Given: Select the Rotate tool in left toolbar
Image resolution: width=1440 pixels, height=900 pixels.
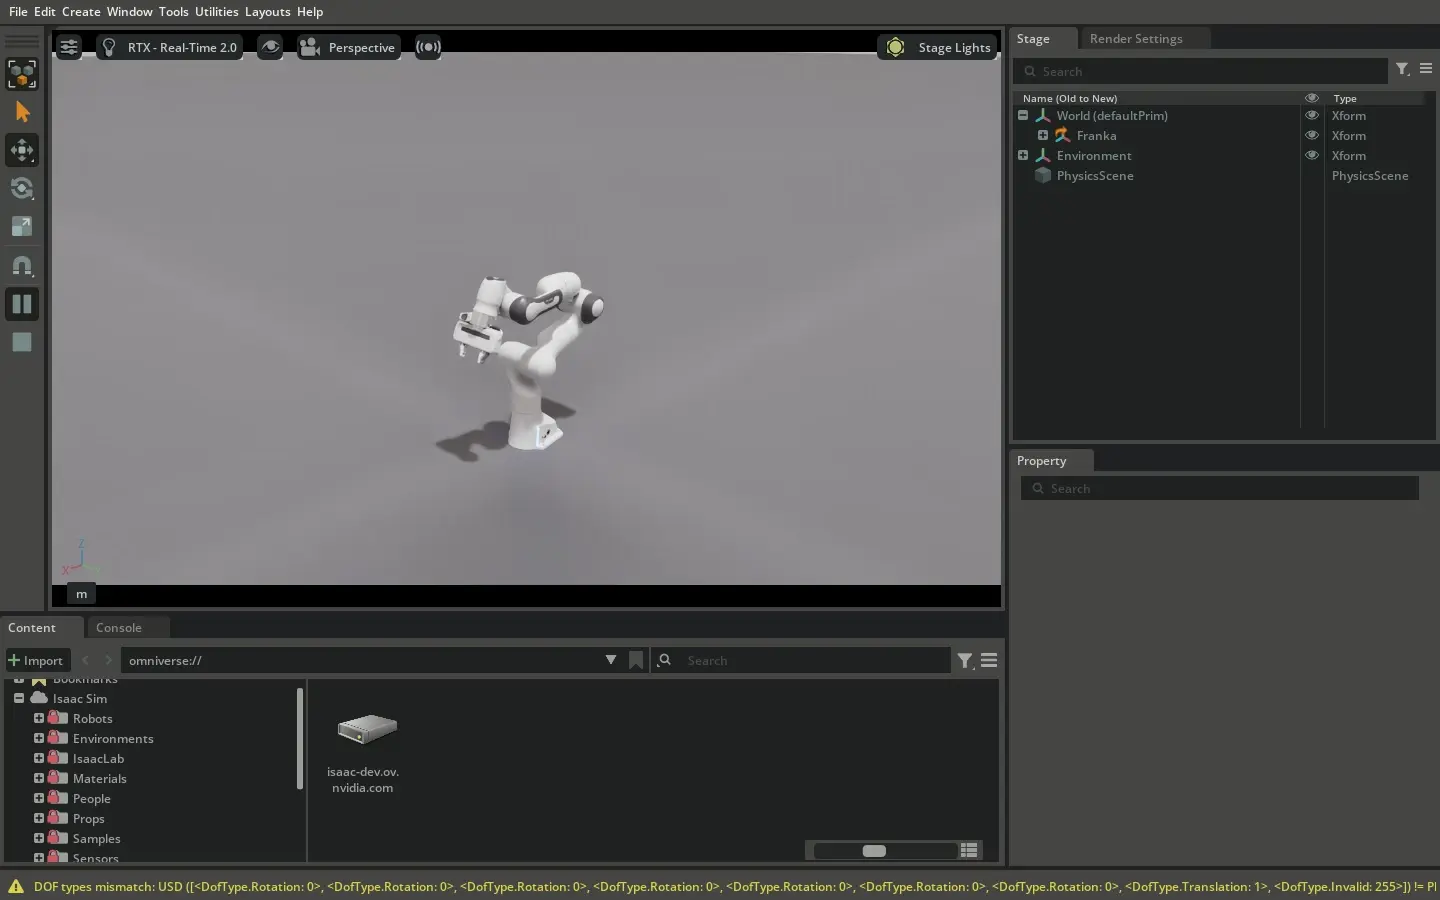Looking at the screenshot, I should coord(22,188).
